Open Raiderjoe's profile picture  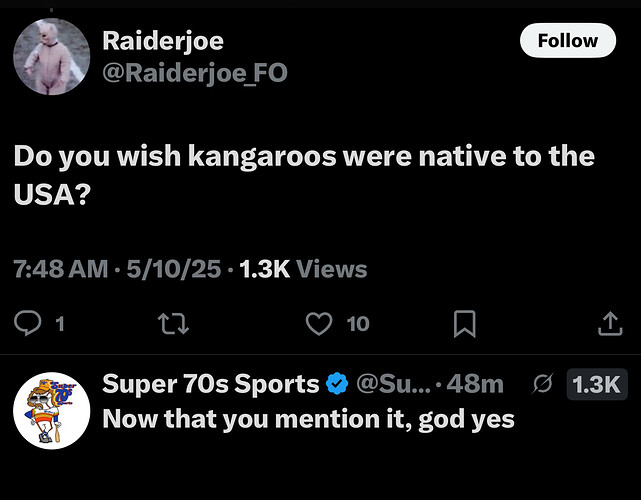pyautogui.click(x=52, y=56)
